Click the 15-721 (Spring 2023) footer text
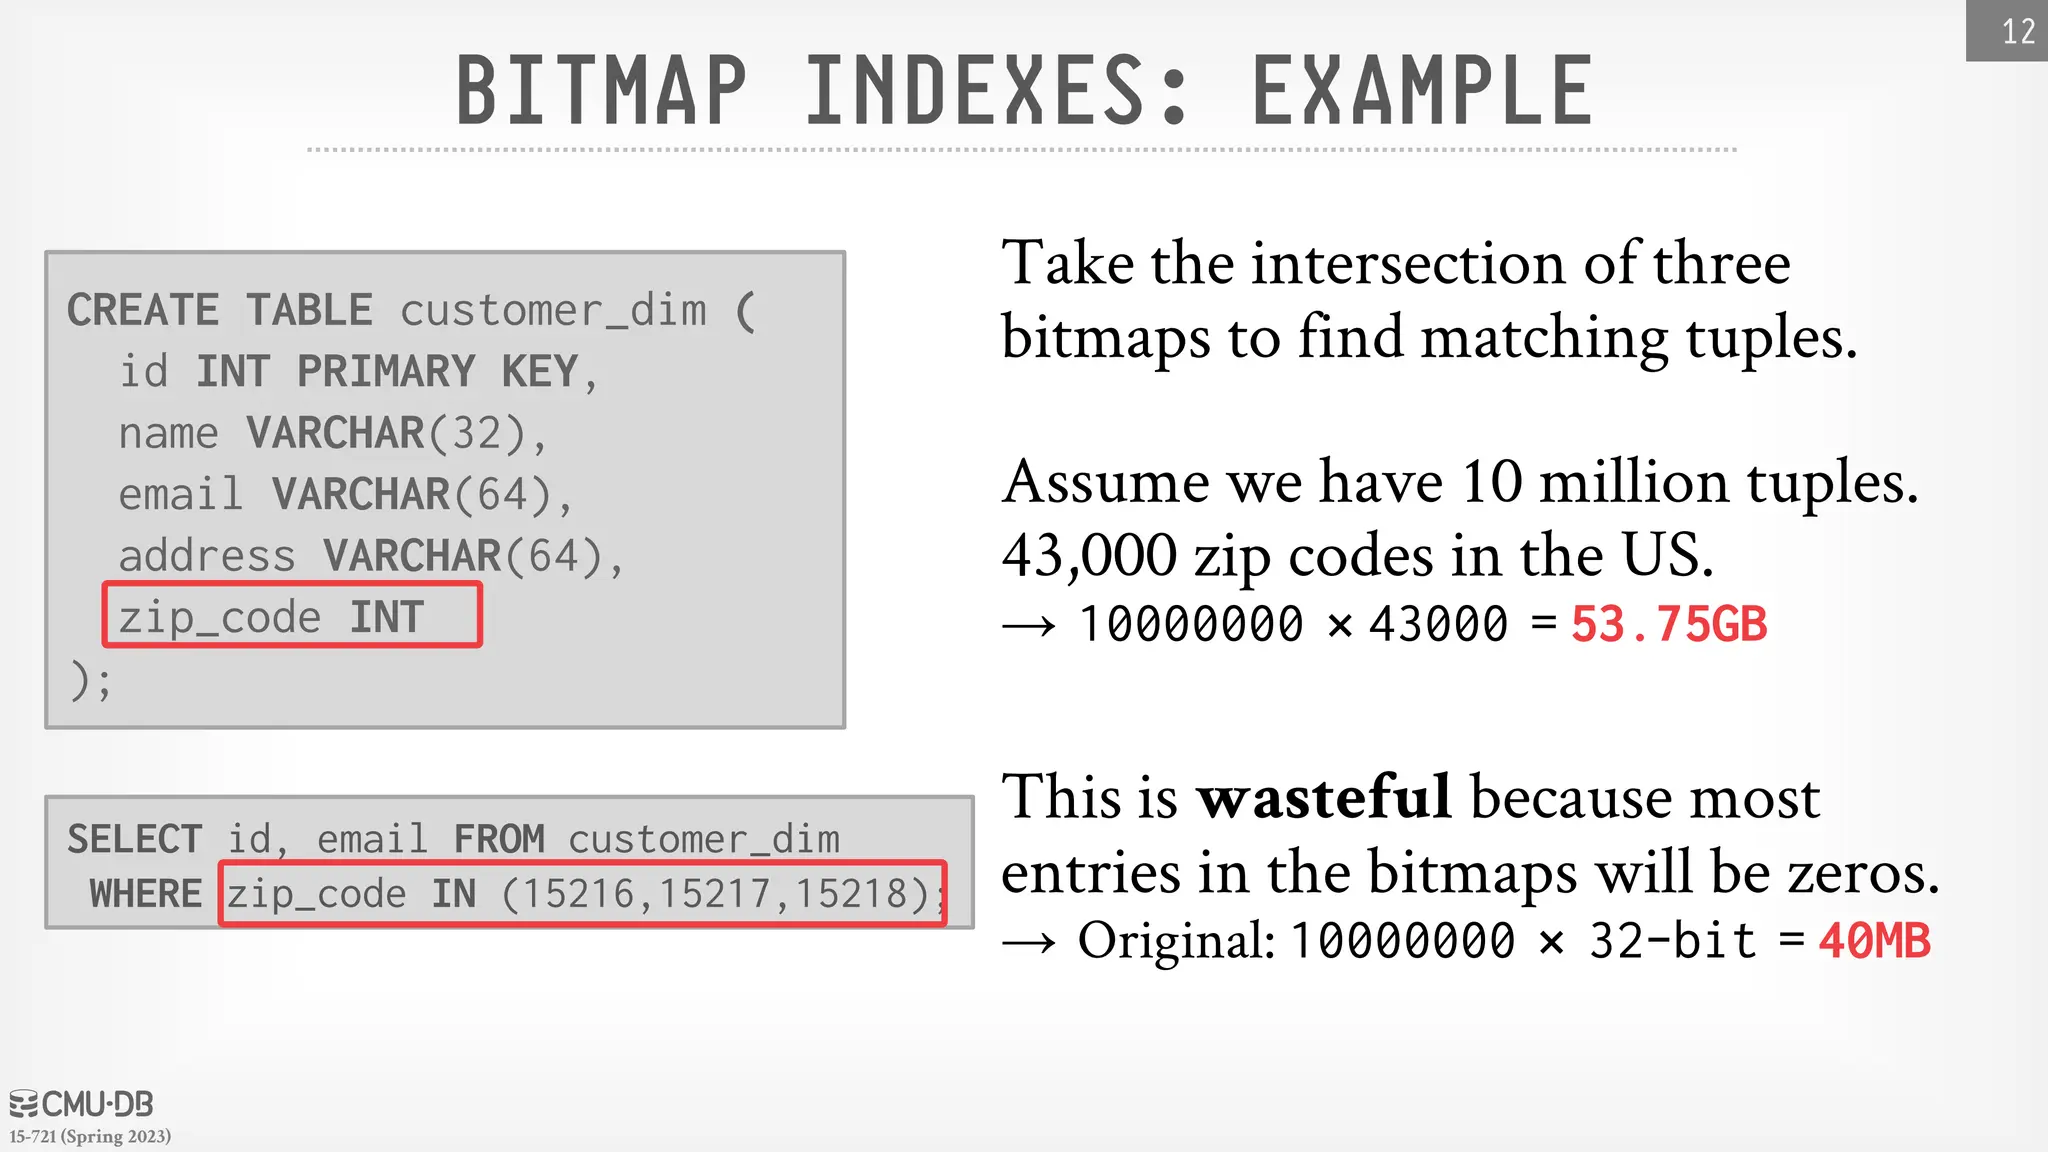 click(90, 1137)
